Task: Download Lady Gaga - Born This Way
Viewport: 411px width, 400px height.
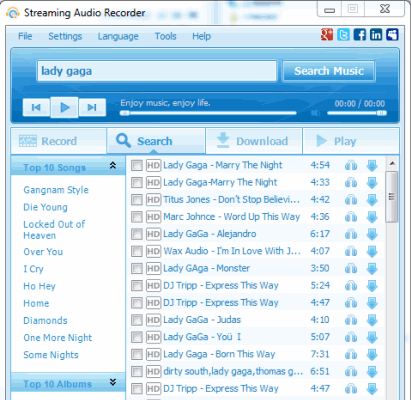Action: point(372,354)
